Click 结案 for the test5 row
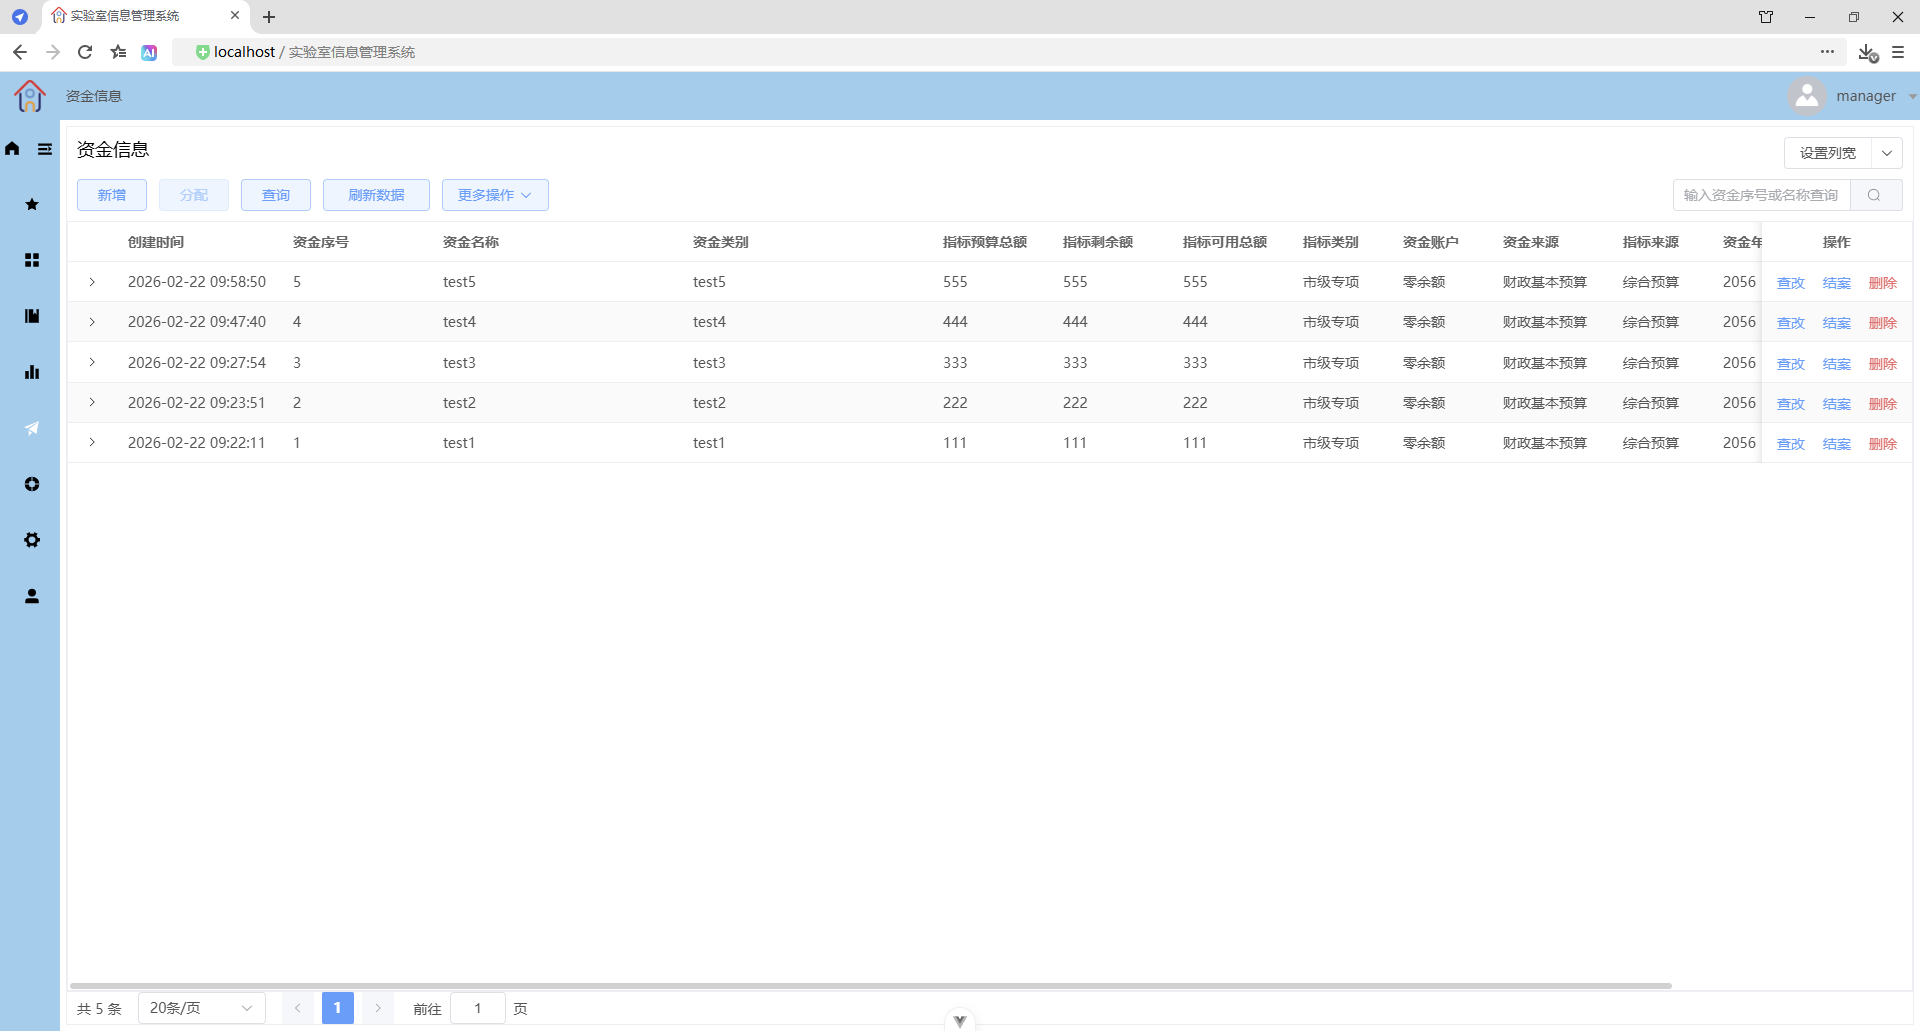1920x1031 pixels. click(x=1837, y=283)
